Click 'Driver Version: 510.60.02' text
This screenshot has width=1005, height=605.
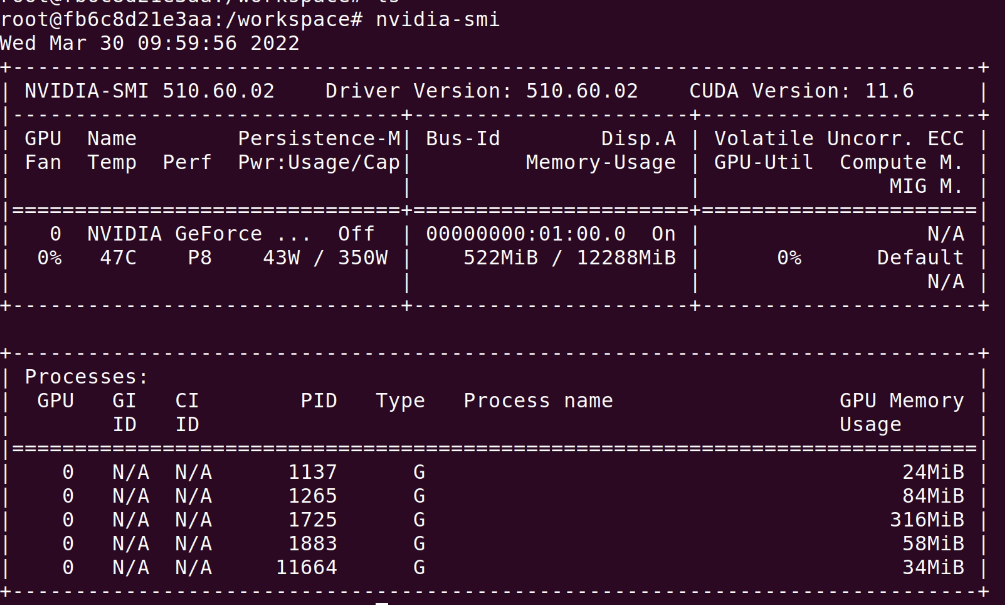(481, 91)
